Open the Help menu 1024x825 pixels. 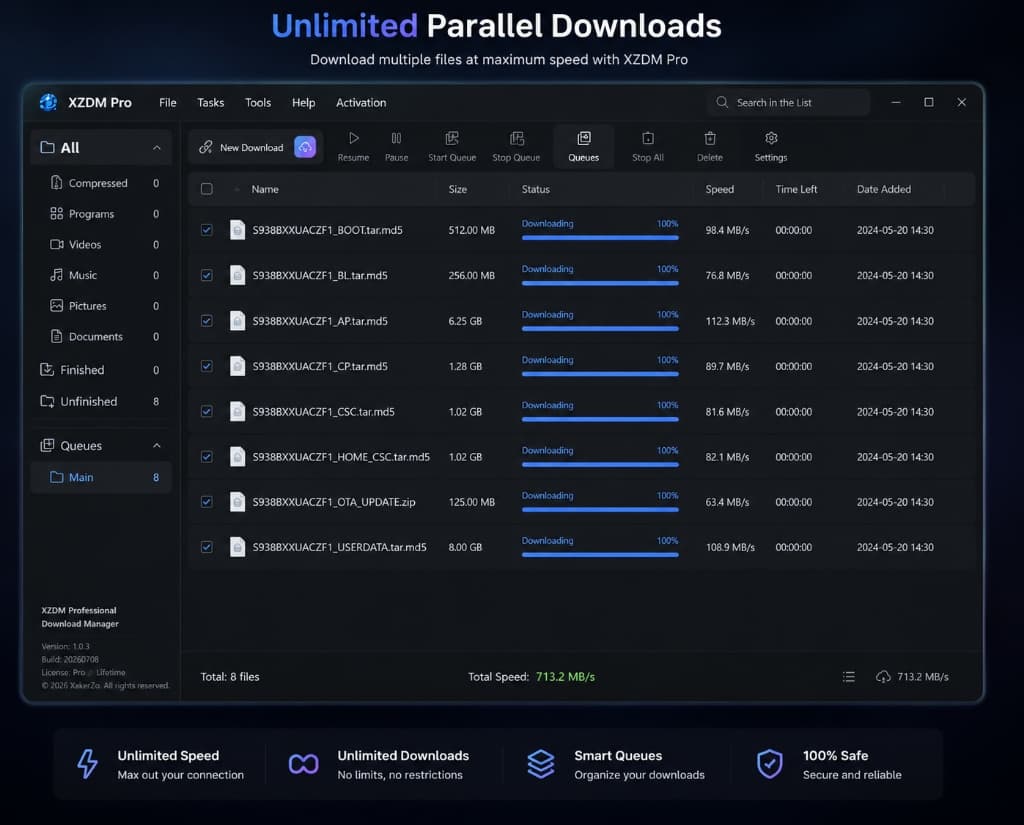tap(304, 103)
